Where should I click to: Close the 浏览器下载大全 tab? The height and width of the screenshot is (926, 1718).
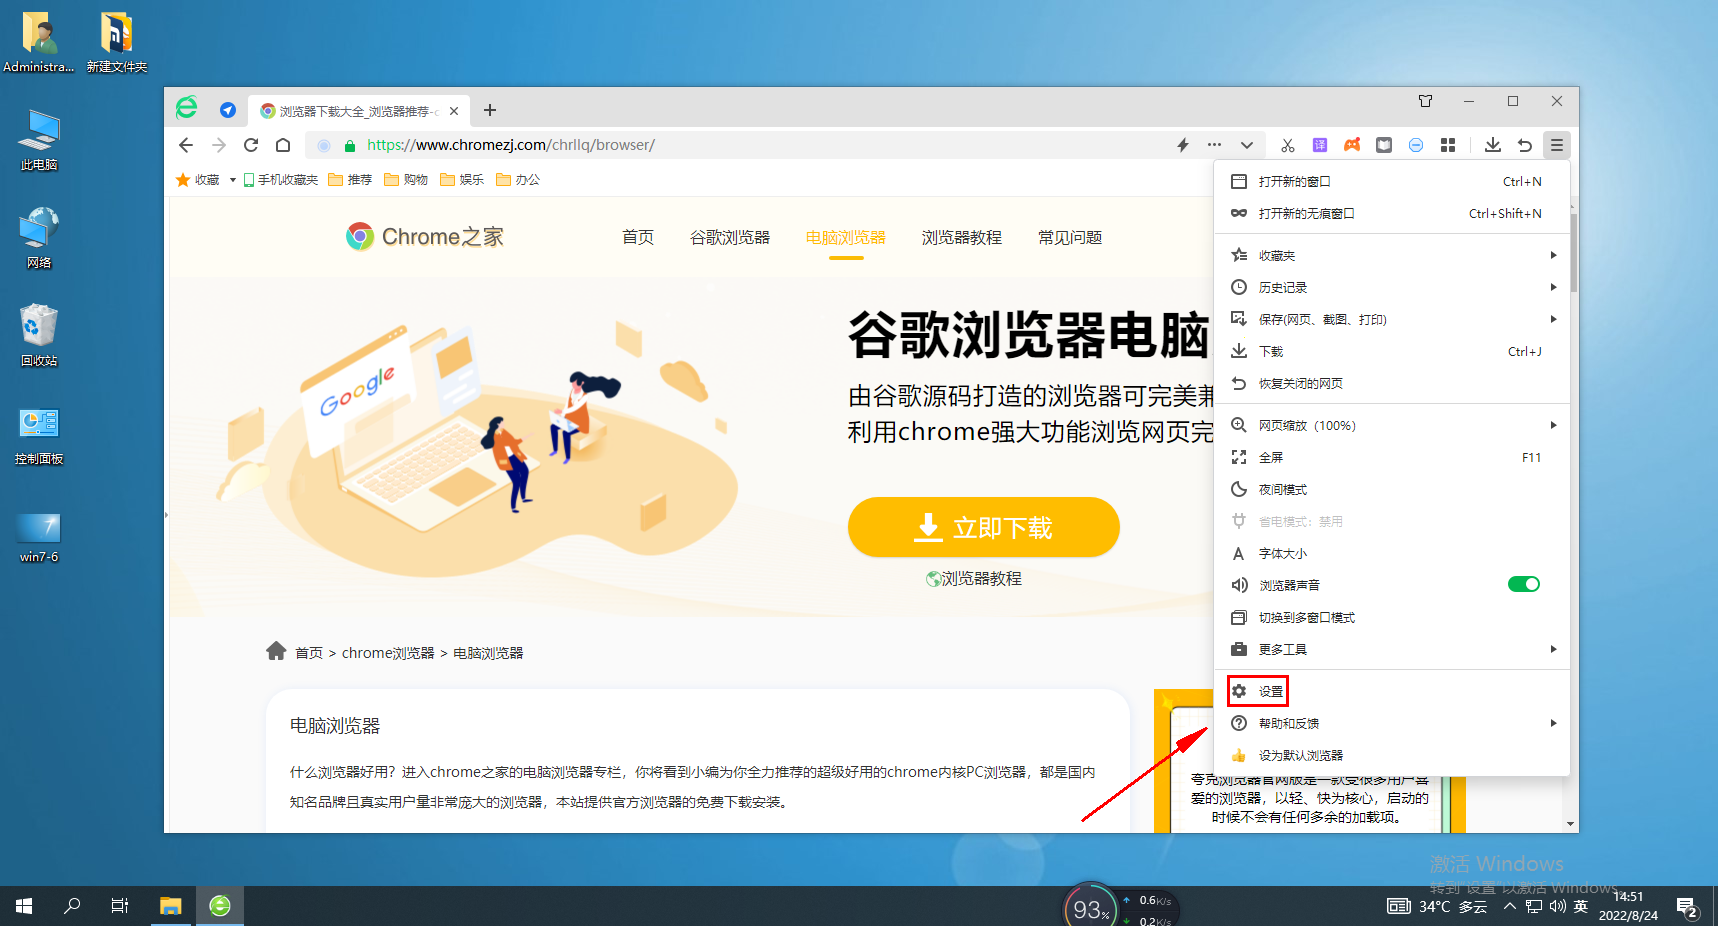click(454, 111)
